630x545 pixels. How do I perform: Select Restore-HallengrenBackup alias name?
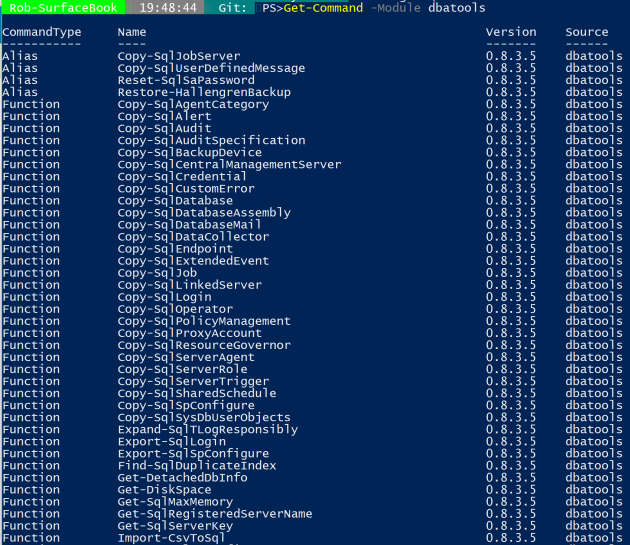coord(204,92)
